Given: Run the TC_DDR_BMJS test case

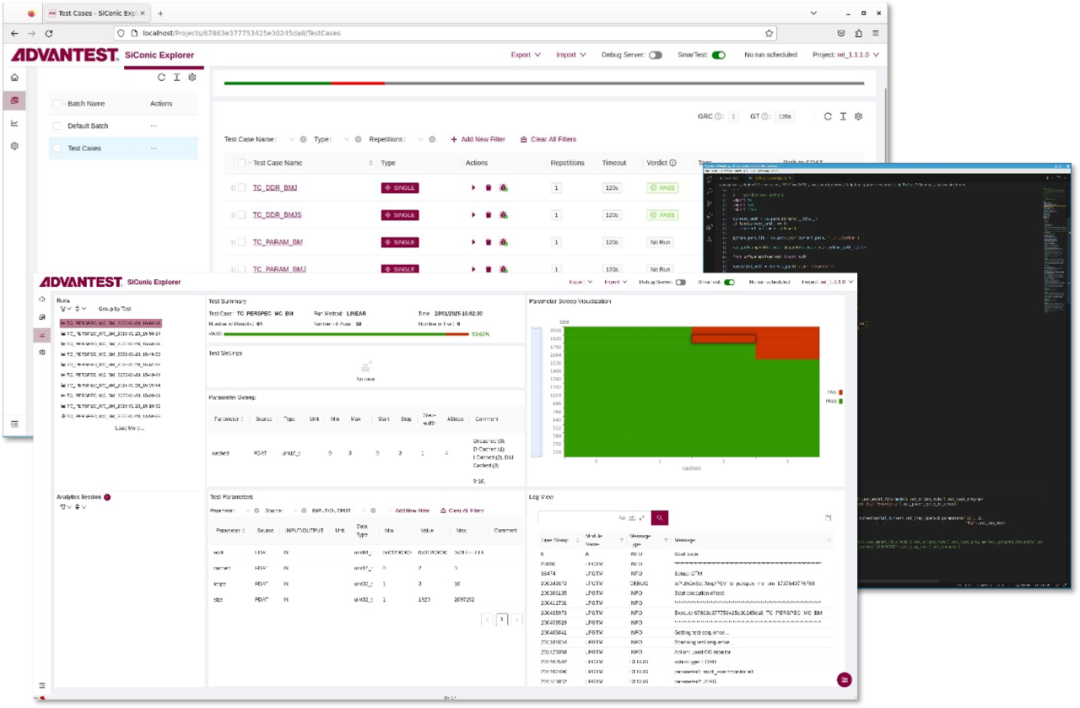Looking at the screenshot, I should [473, 215].
